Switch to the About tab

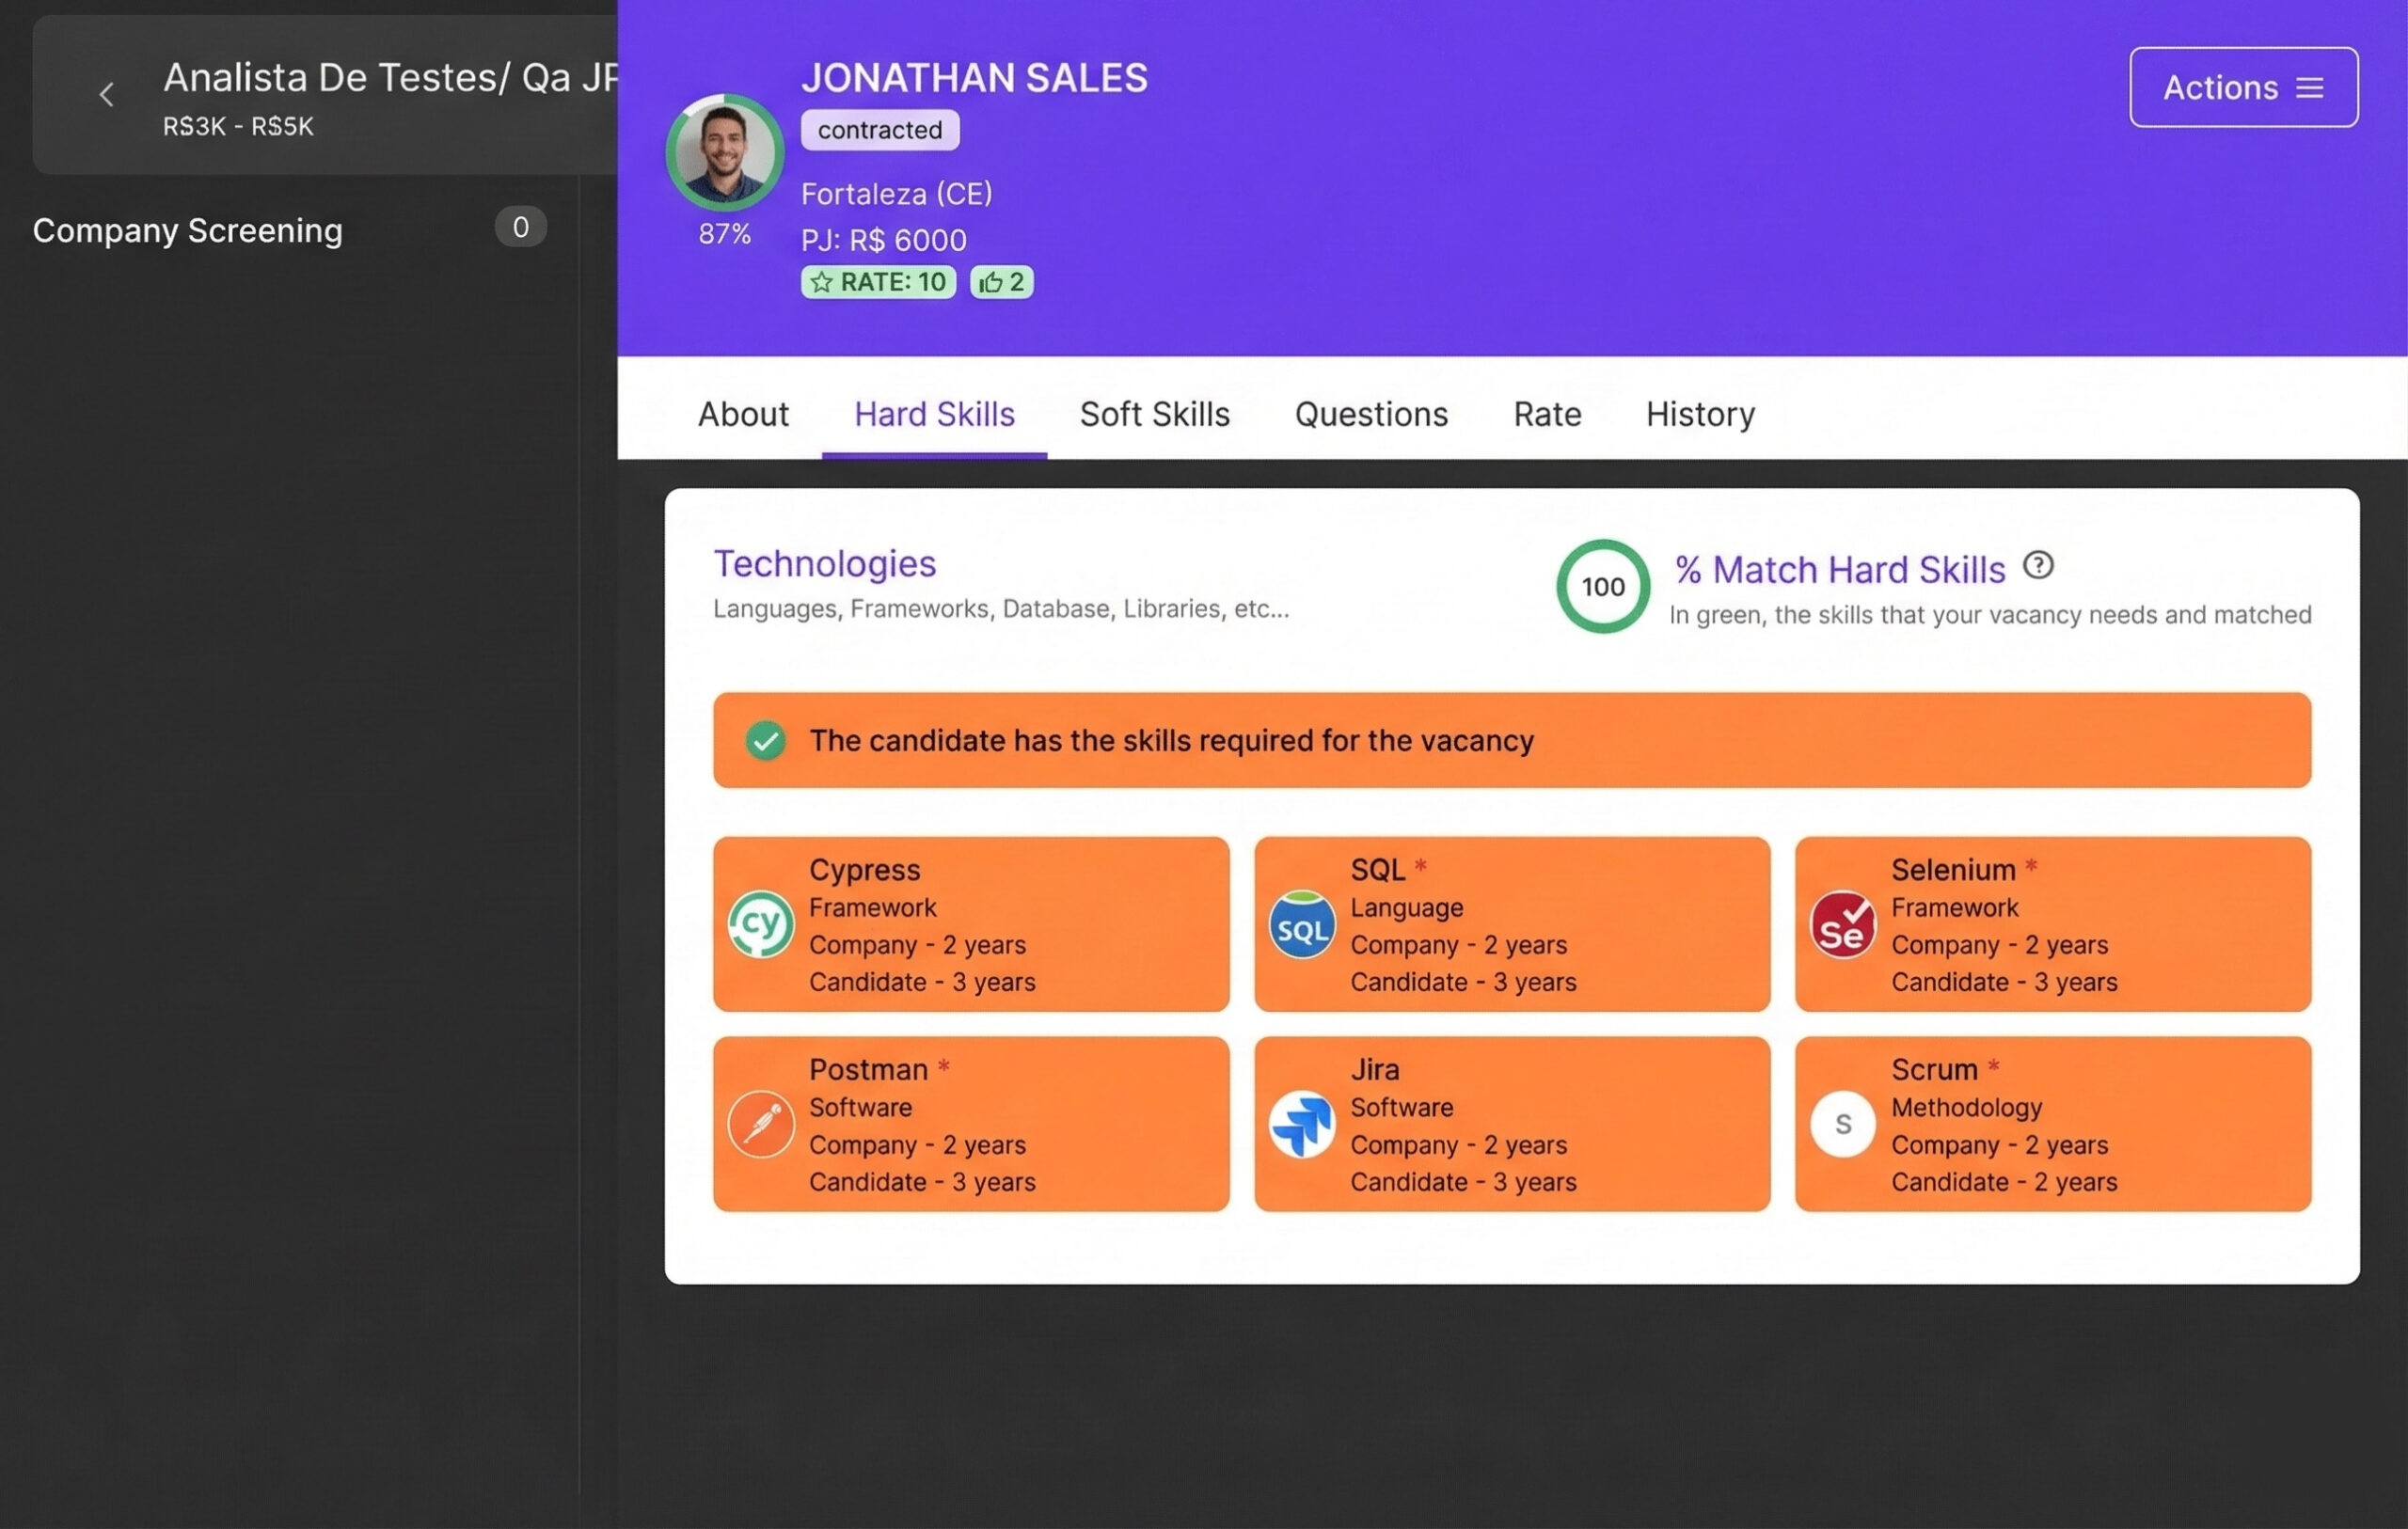[743, 414]
